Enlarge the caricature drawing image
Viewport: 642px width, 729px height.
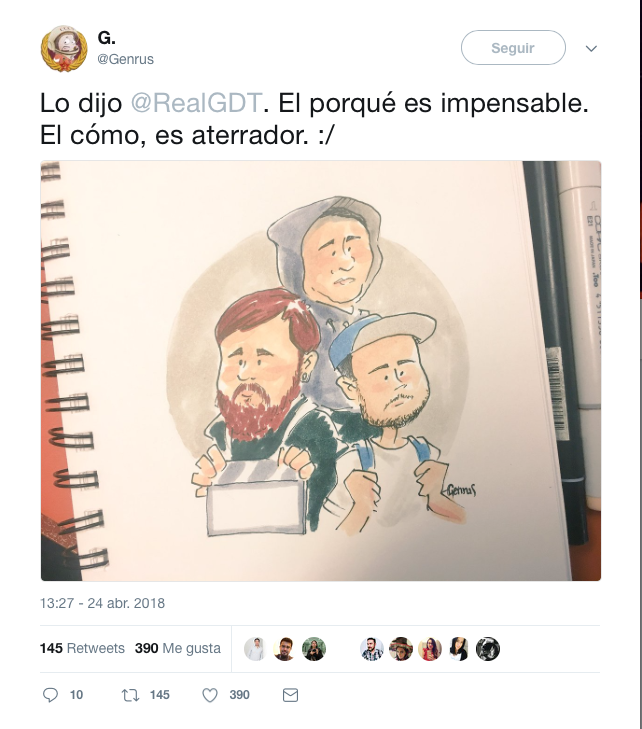coord(321,371)
